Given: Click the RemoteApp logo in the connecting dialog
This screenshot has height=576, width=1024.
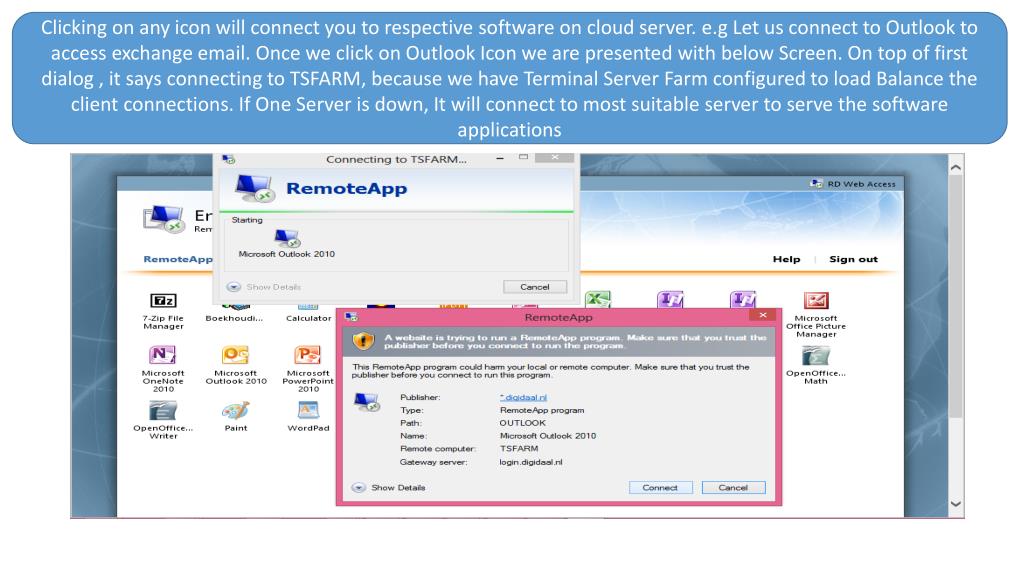Looking at the screenshot, I should pyautogui.click(x=254, y=188).
